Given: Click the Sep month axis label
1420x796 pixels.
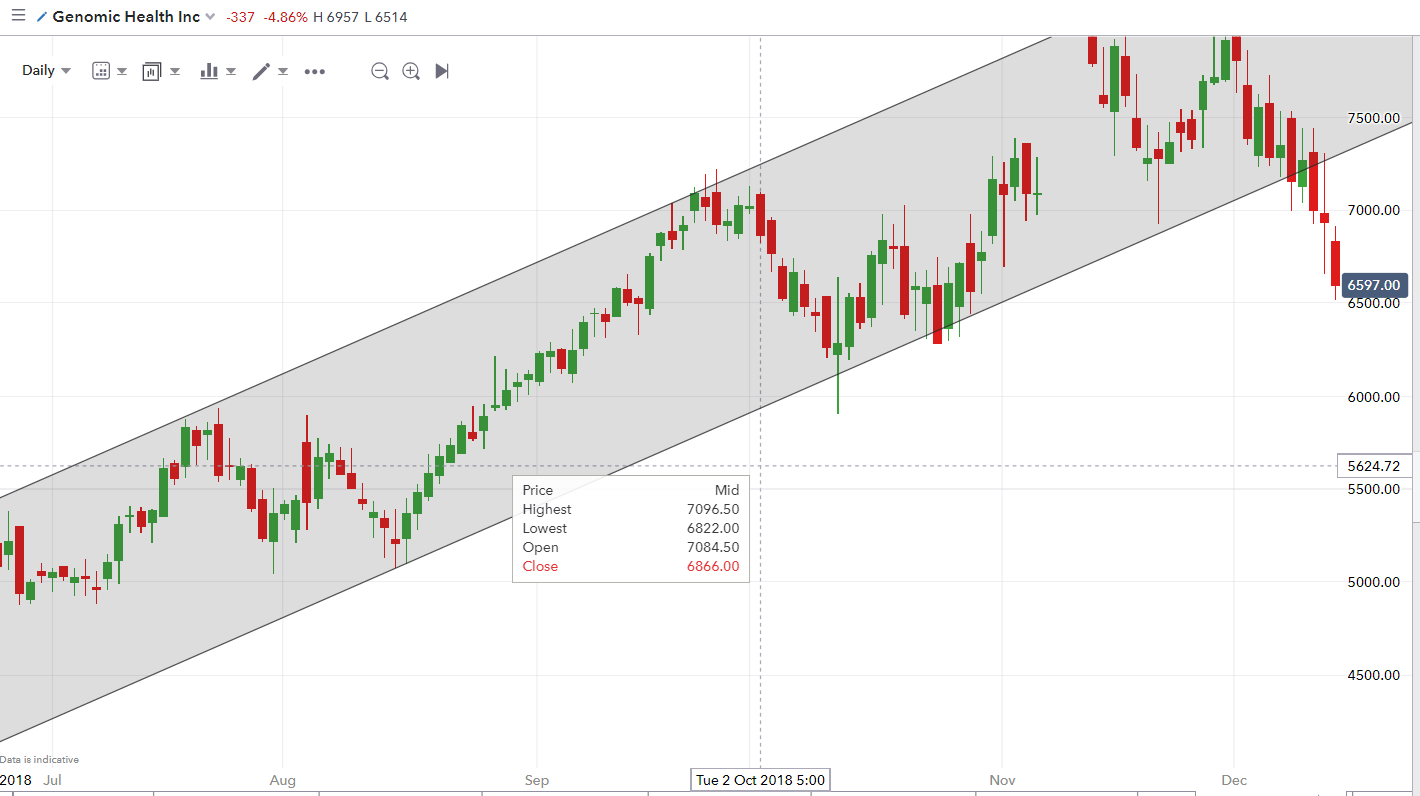Looking at the screenshot, I should [x=537, y=780].
